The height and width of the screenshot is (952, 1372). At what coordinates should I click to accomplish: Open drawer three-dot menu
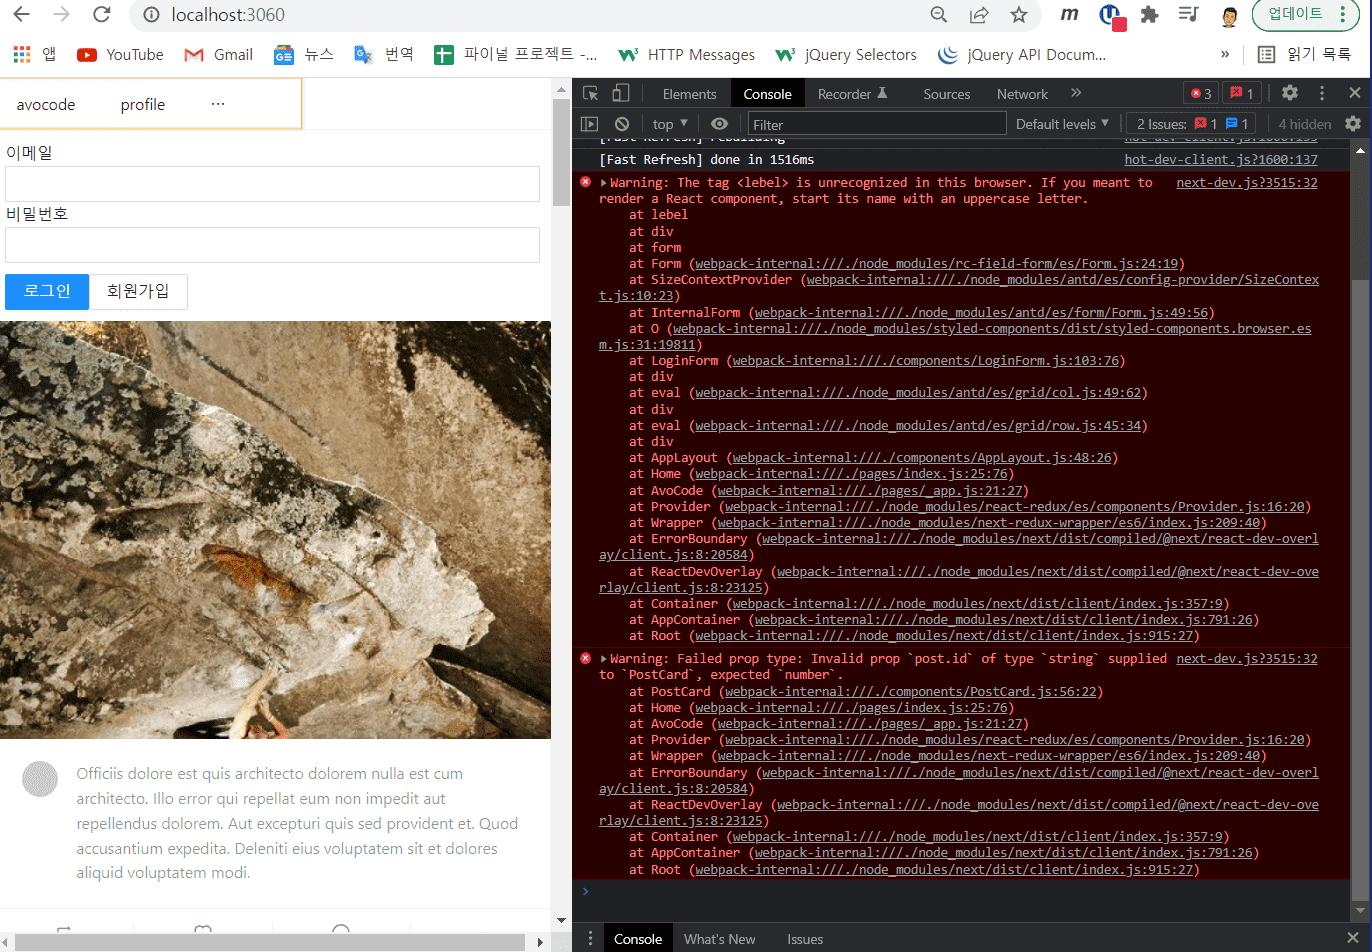point(590,938)
